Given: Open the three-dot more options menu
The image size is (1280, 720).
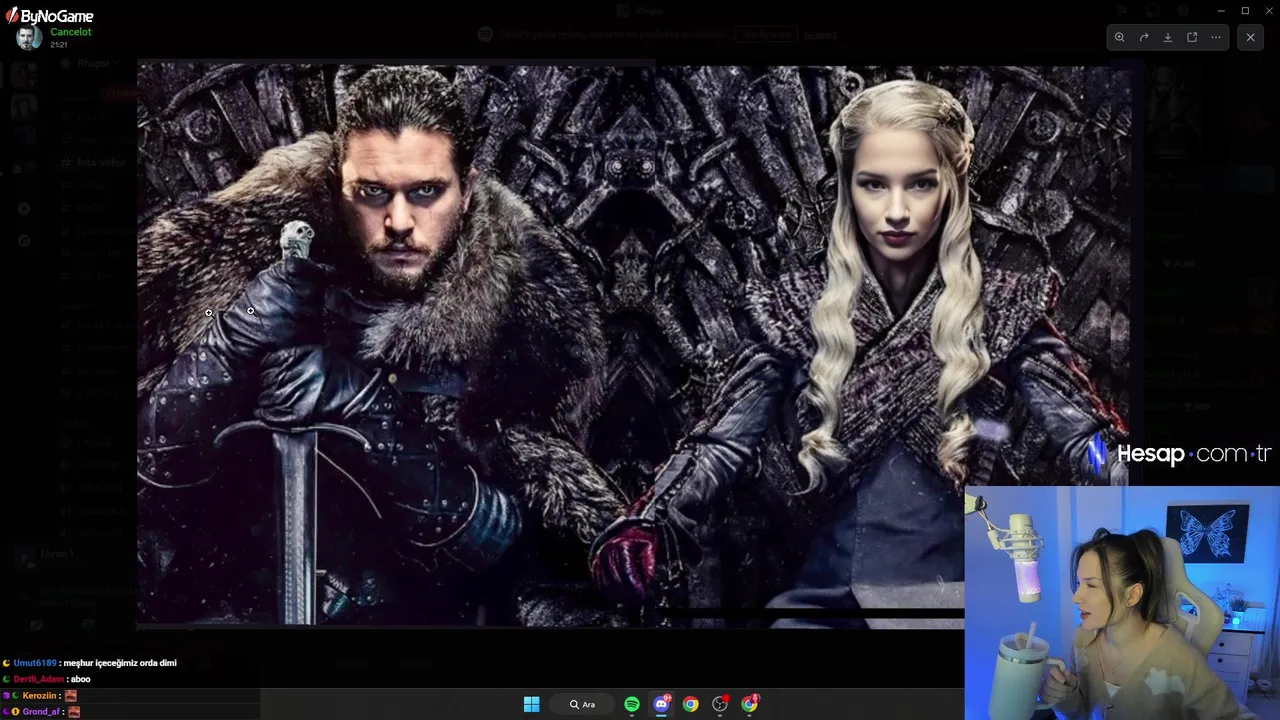Looking at the screenshot, I should 1216,38.
